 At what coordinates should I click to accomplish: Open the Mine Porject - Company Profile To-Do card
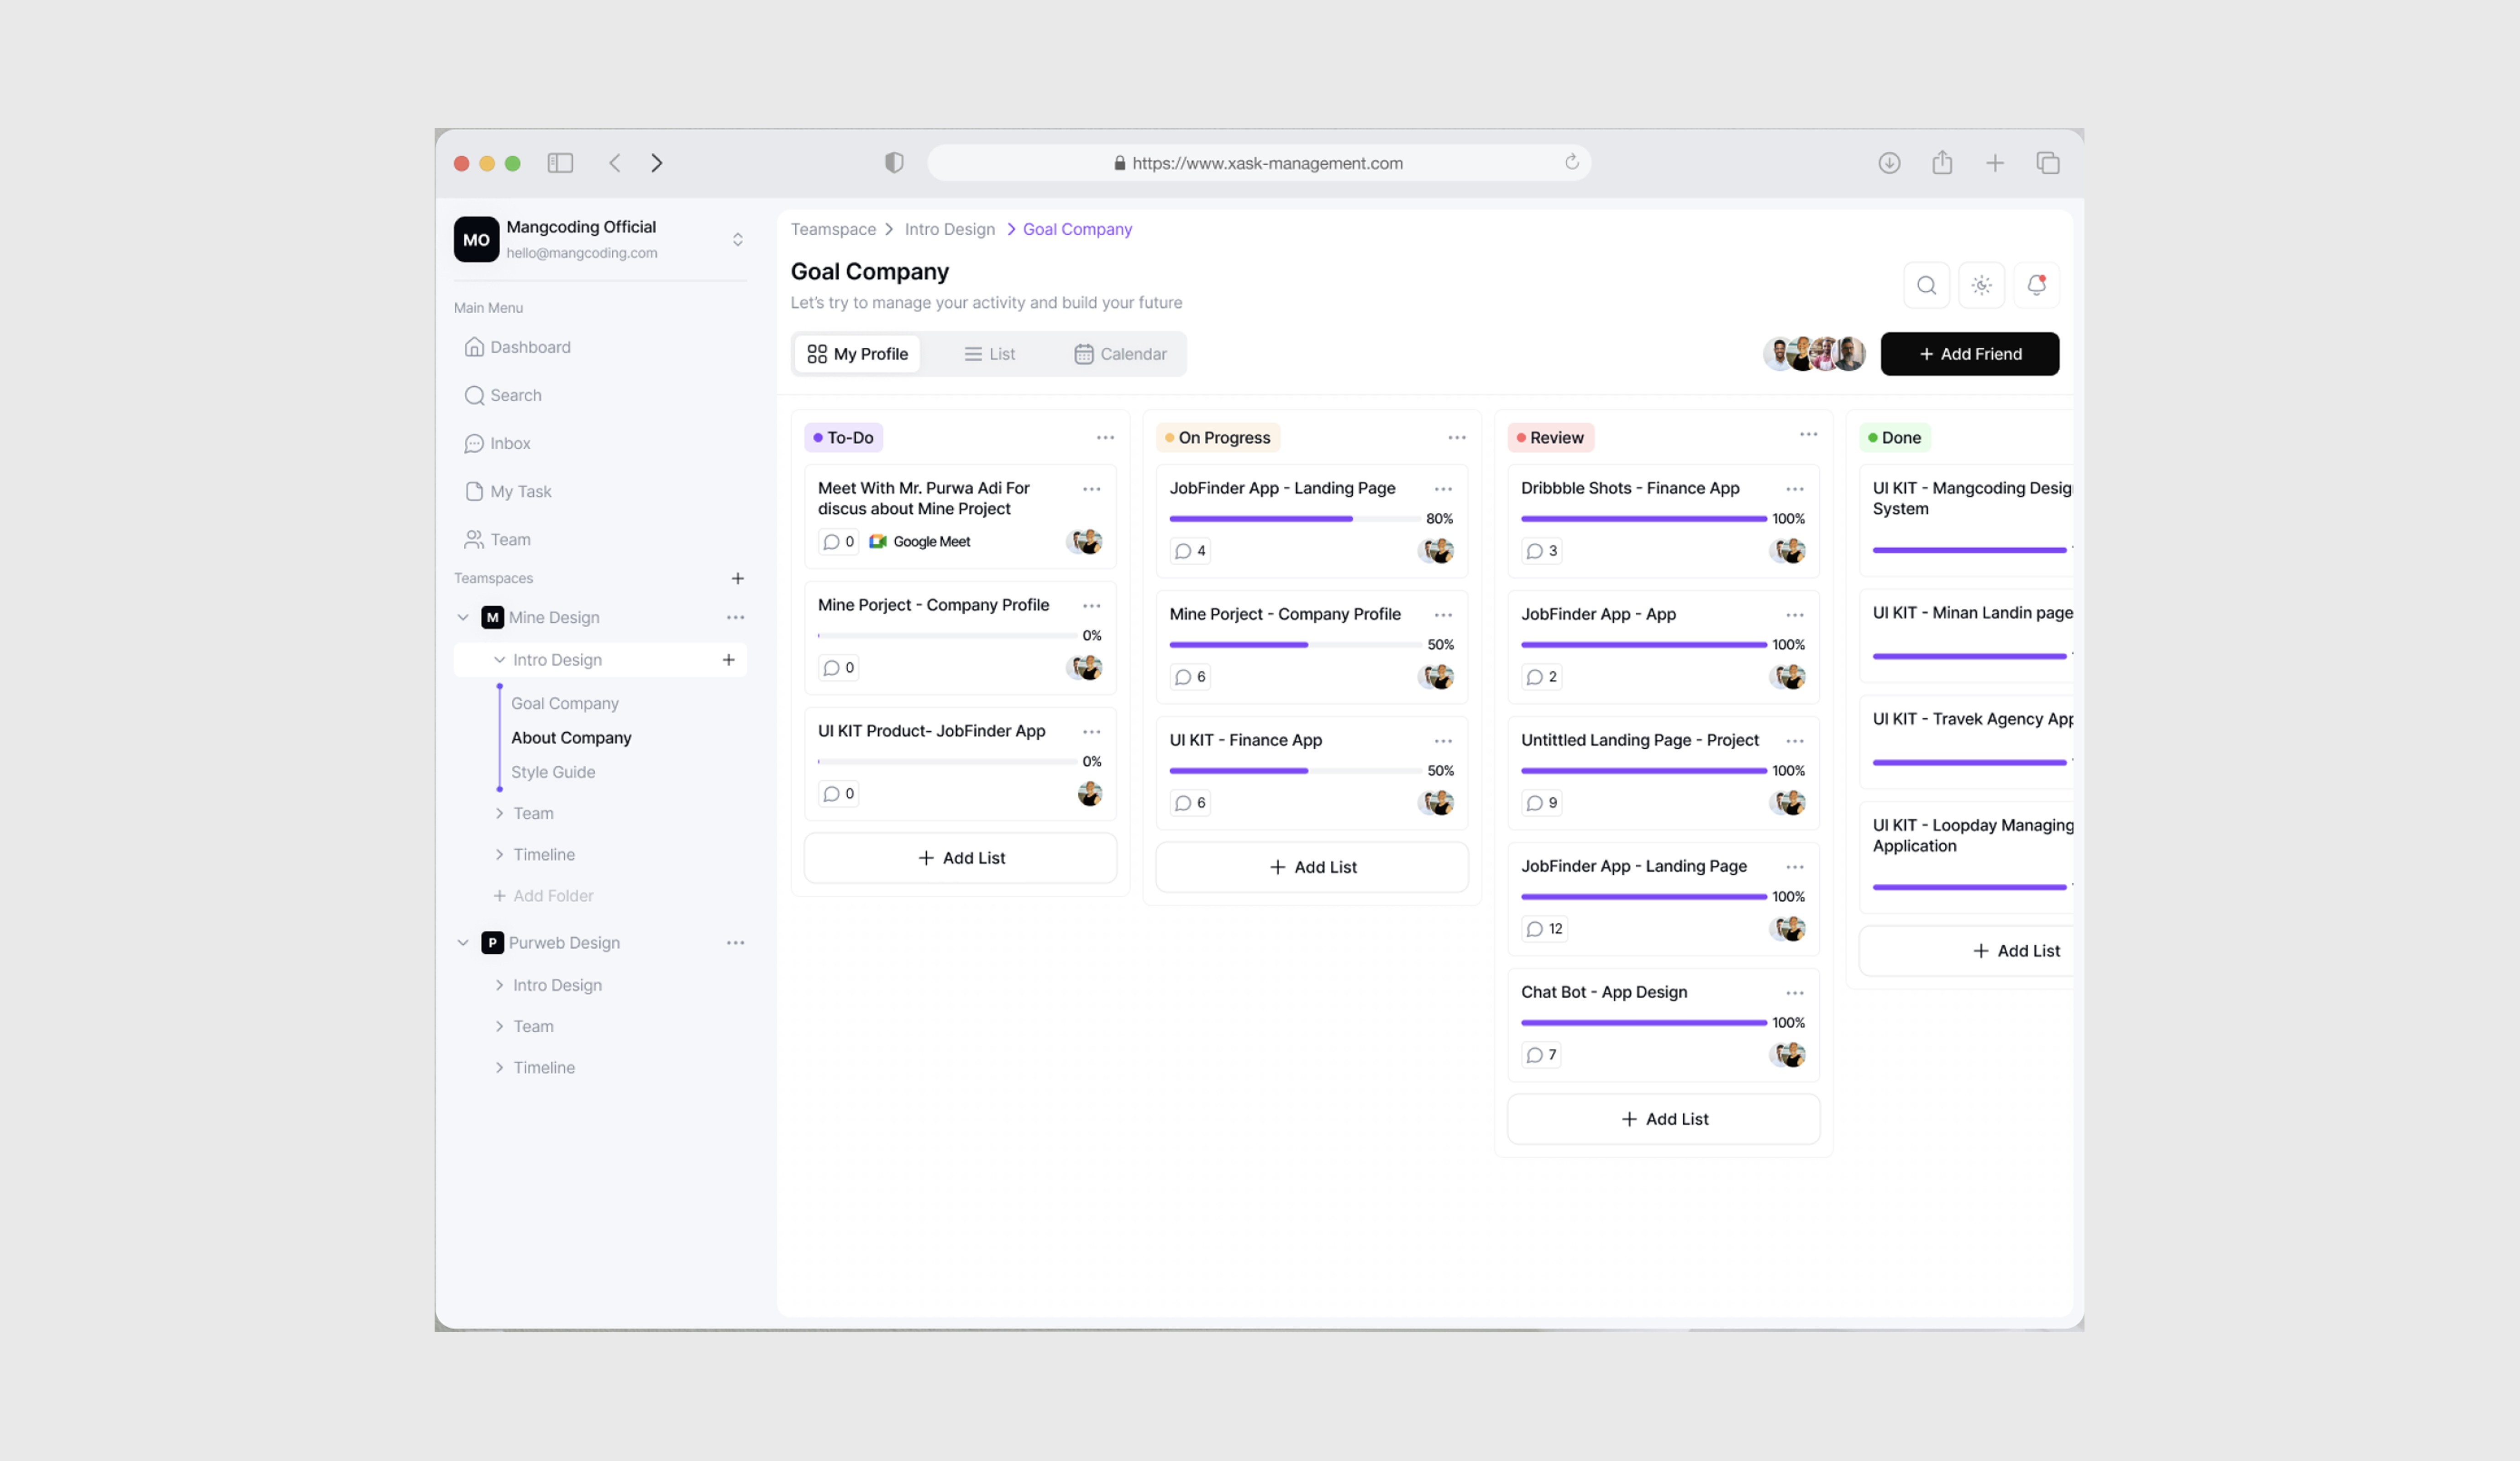[960, 638]
